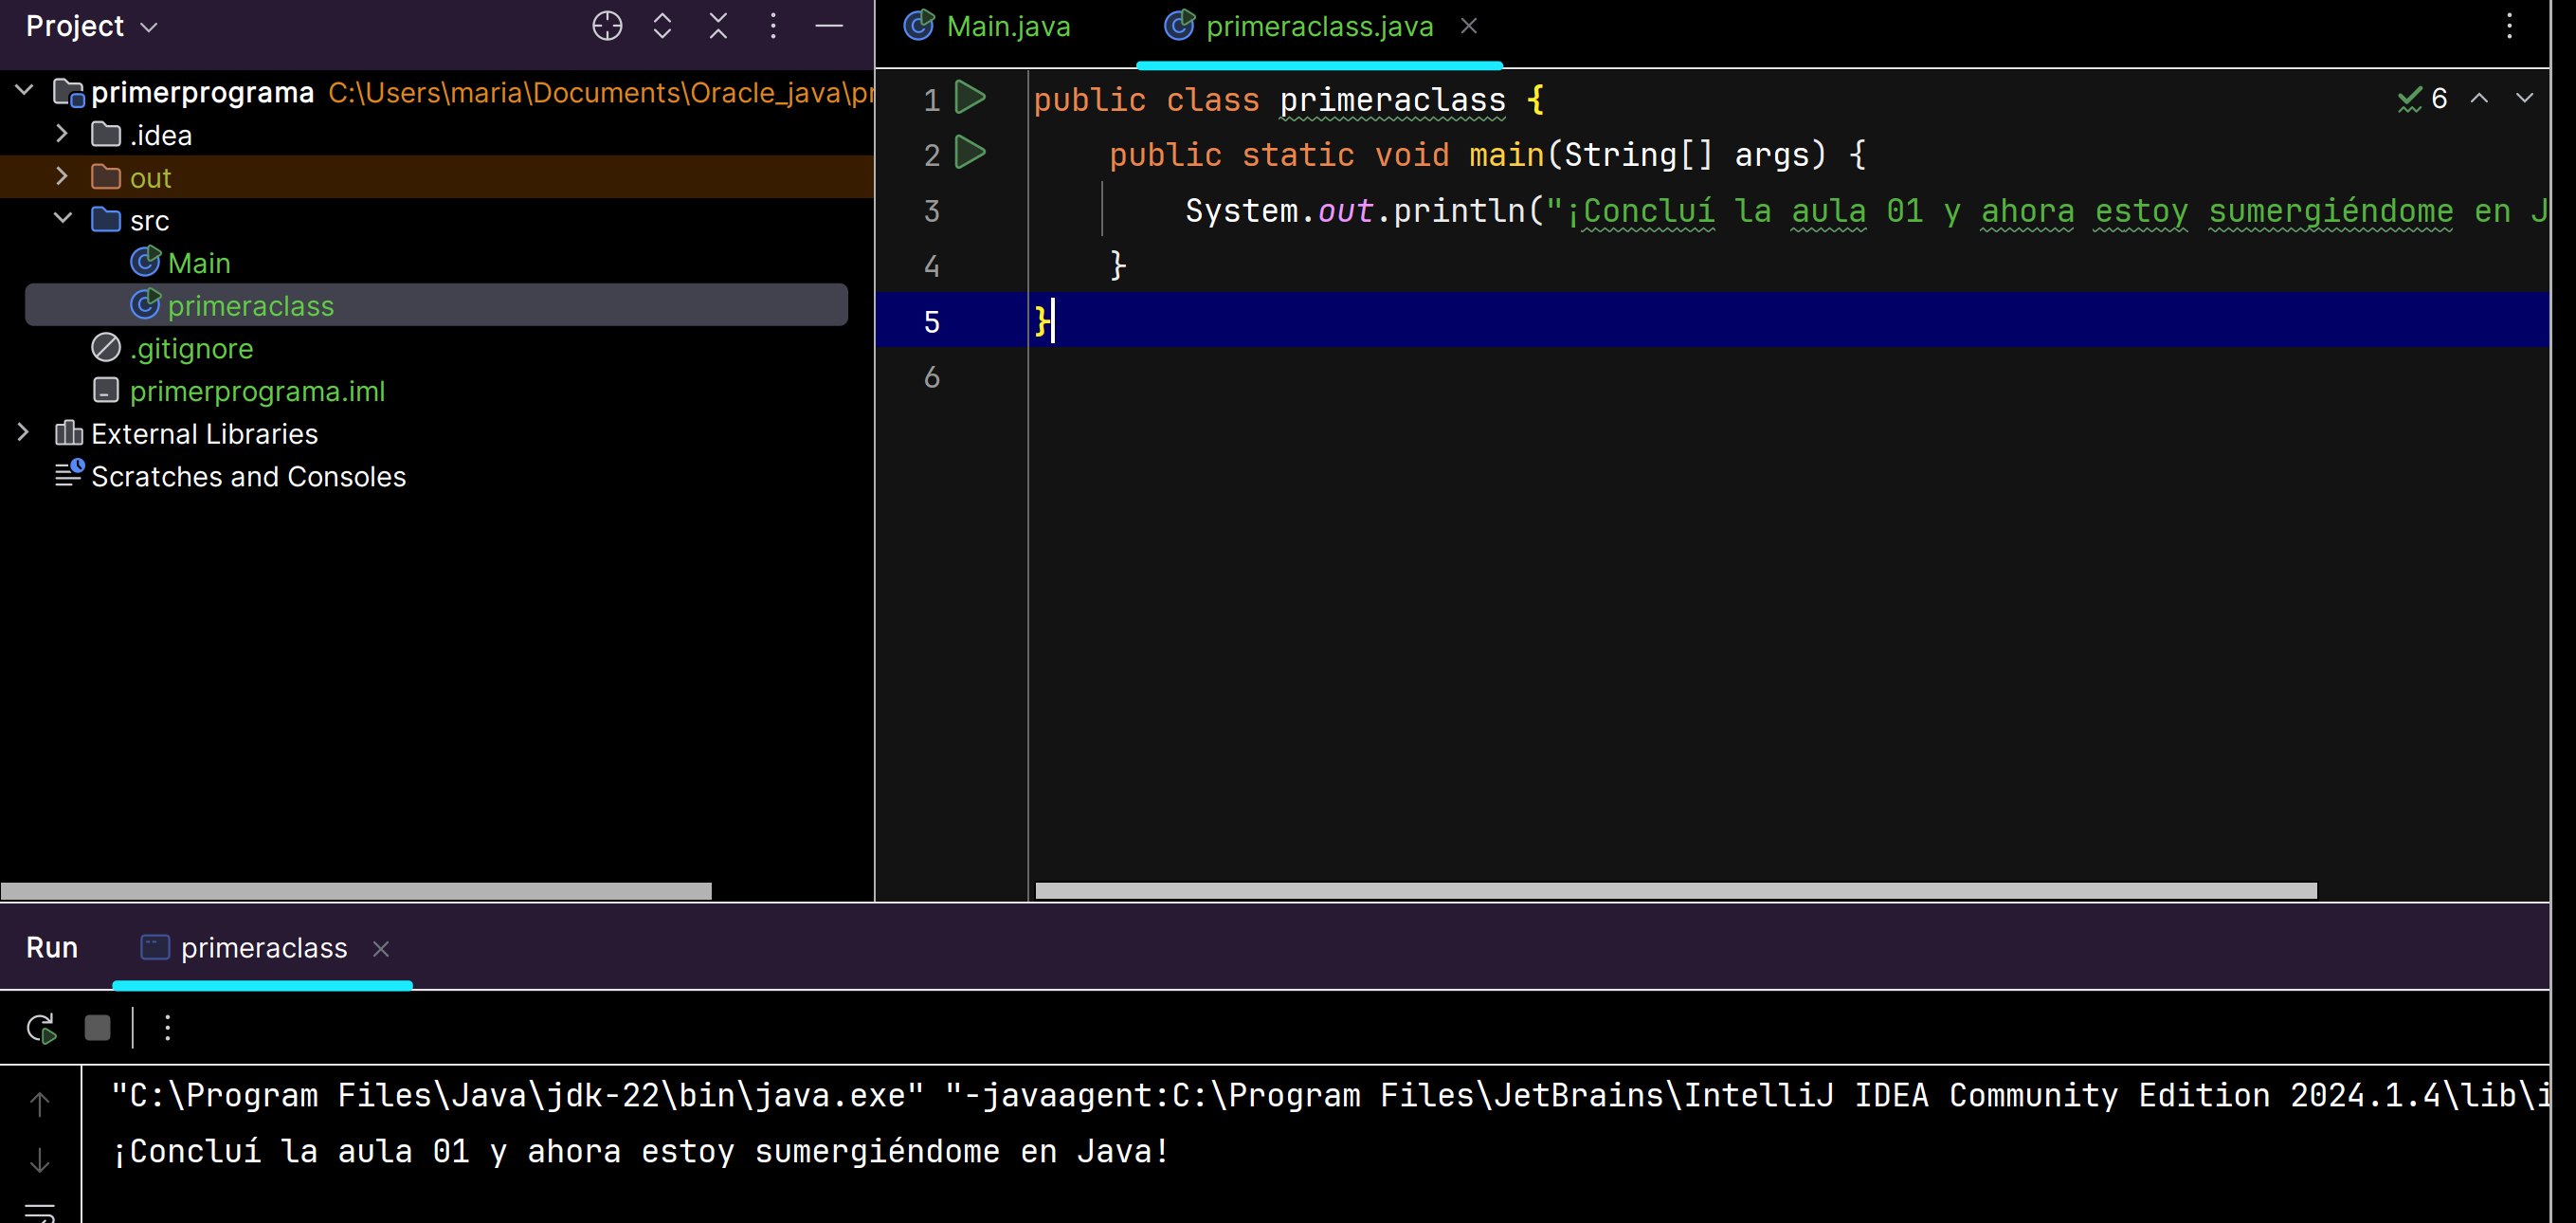2576x1223 pixels.
Task: Click the Collapse All icon in Project panel
Action: [x=718, y=26]
